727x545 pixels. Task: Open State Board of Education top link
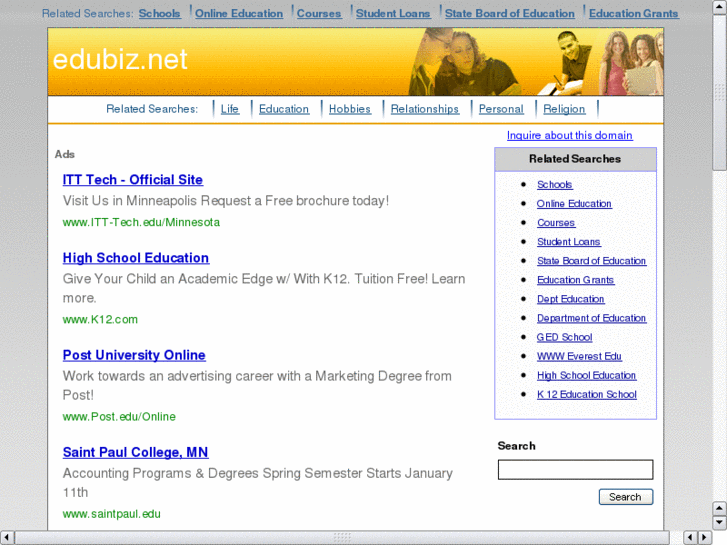pos(510,13)
